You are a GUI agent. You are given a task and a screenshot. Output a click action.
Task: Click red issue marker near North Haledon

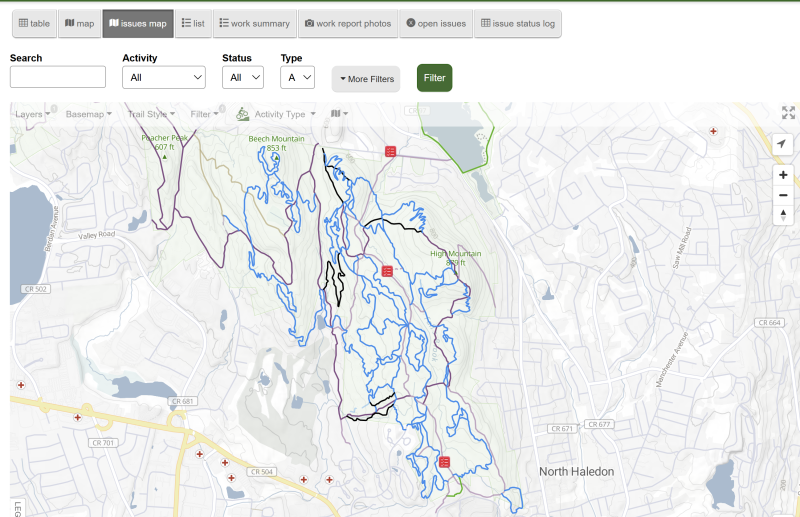pos(444,462)
